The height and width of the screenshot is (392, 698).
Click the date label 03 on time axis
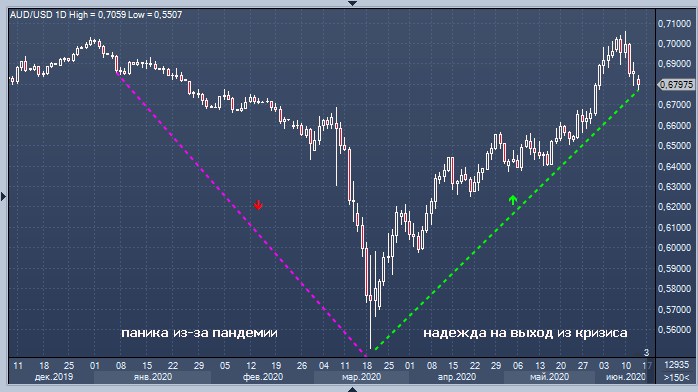[604, 366]
